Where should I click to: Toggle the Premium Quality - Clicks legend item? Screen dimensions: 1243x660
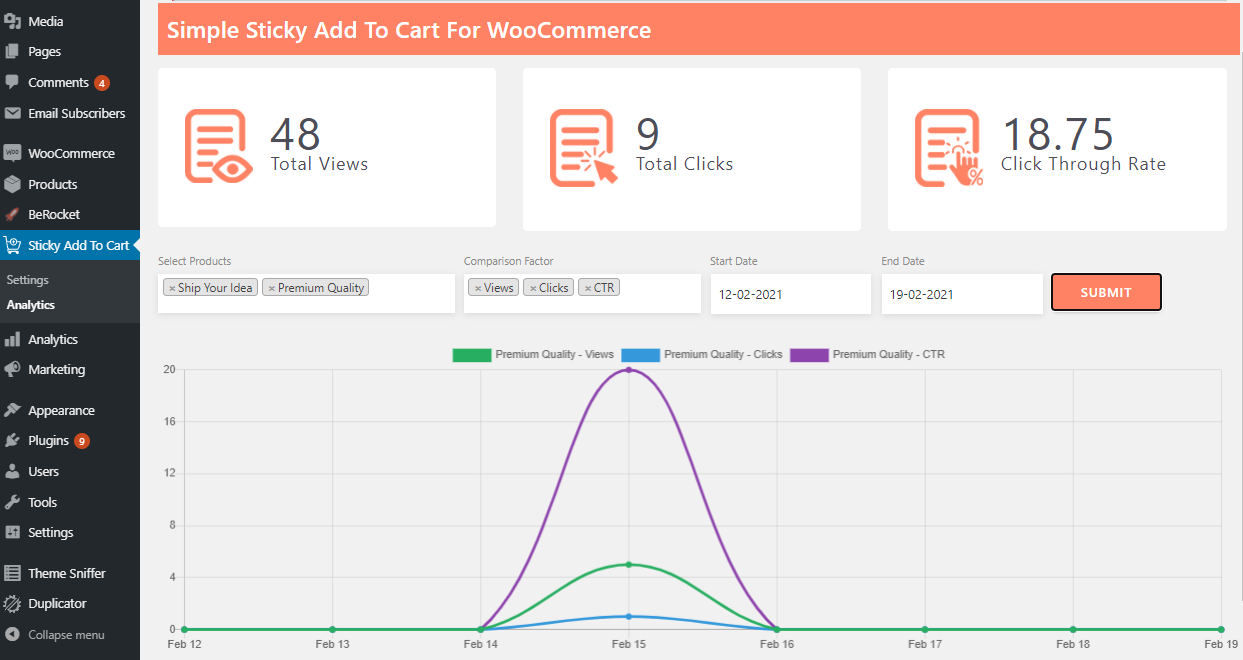point(702,354)
